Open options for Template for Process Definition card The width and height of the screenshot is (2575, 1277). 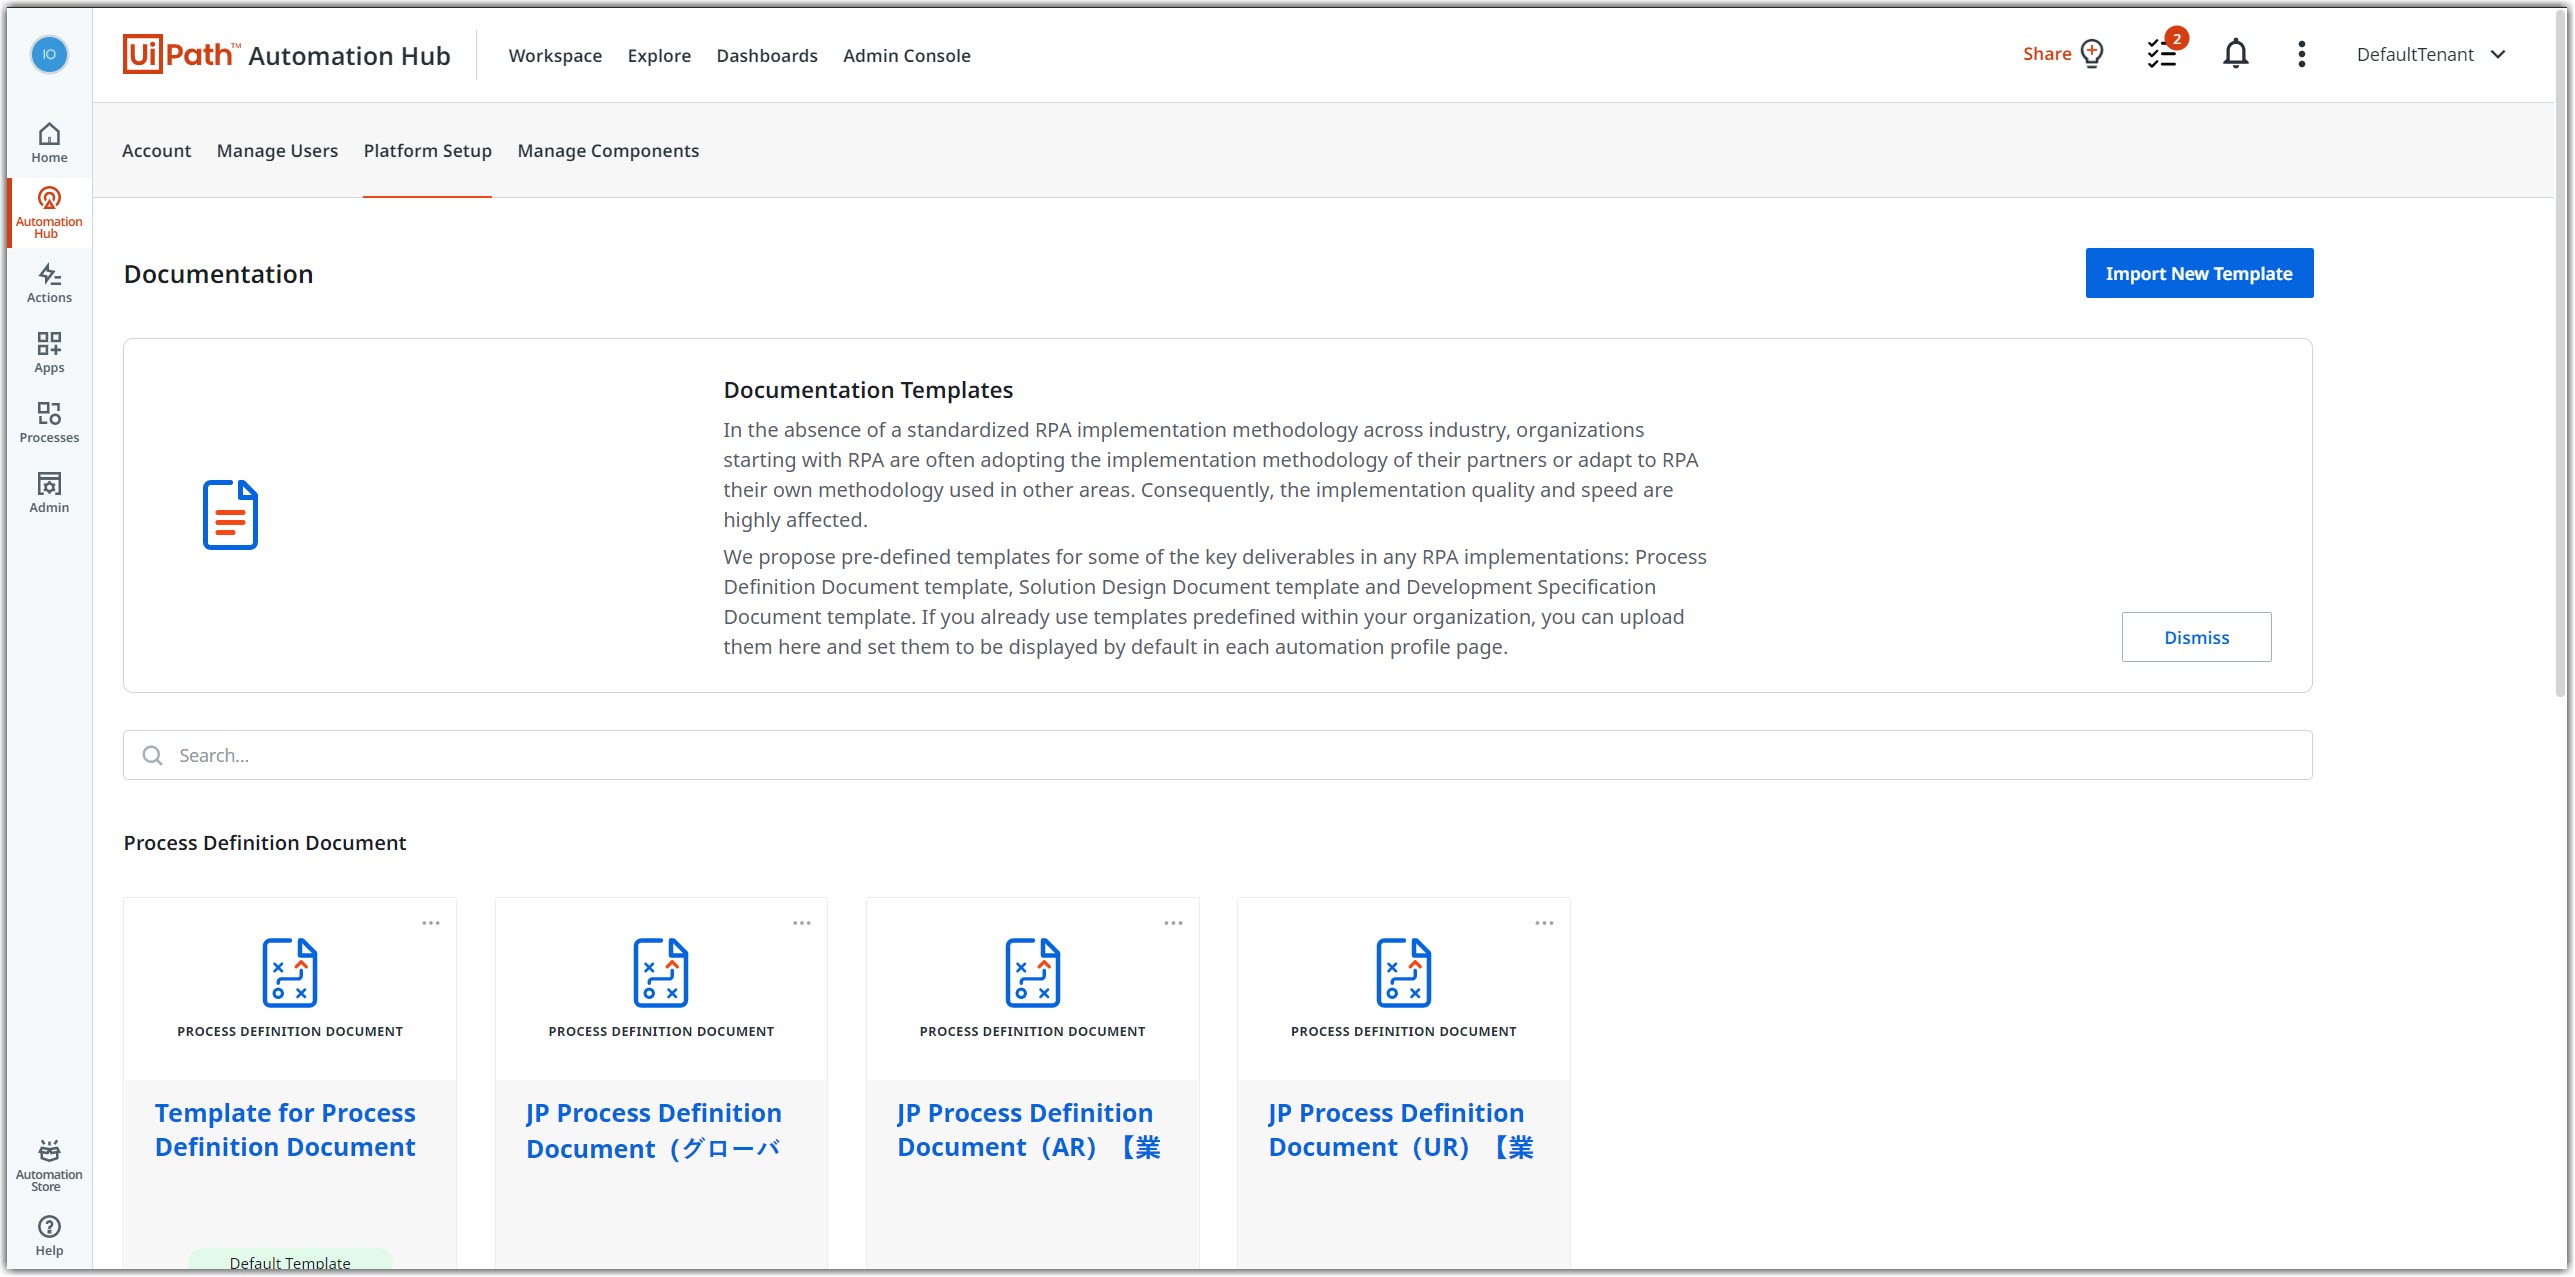431,923
